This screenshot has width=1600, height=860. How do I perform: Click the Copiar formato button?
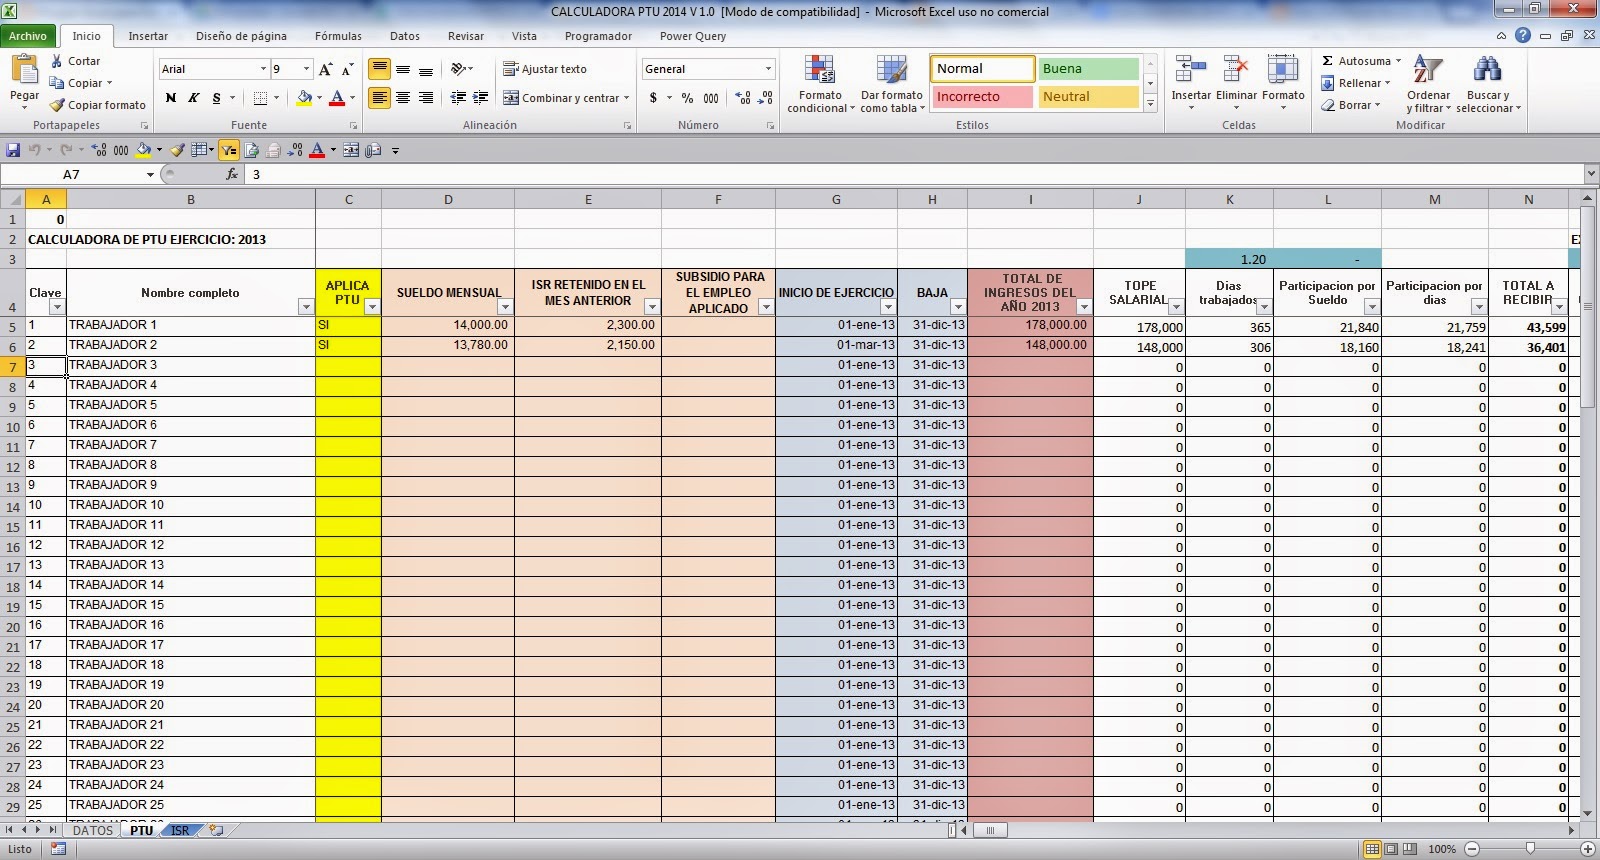coord(98,105)
